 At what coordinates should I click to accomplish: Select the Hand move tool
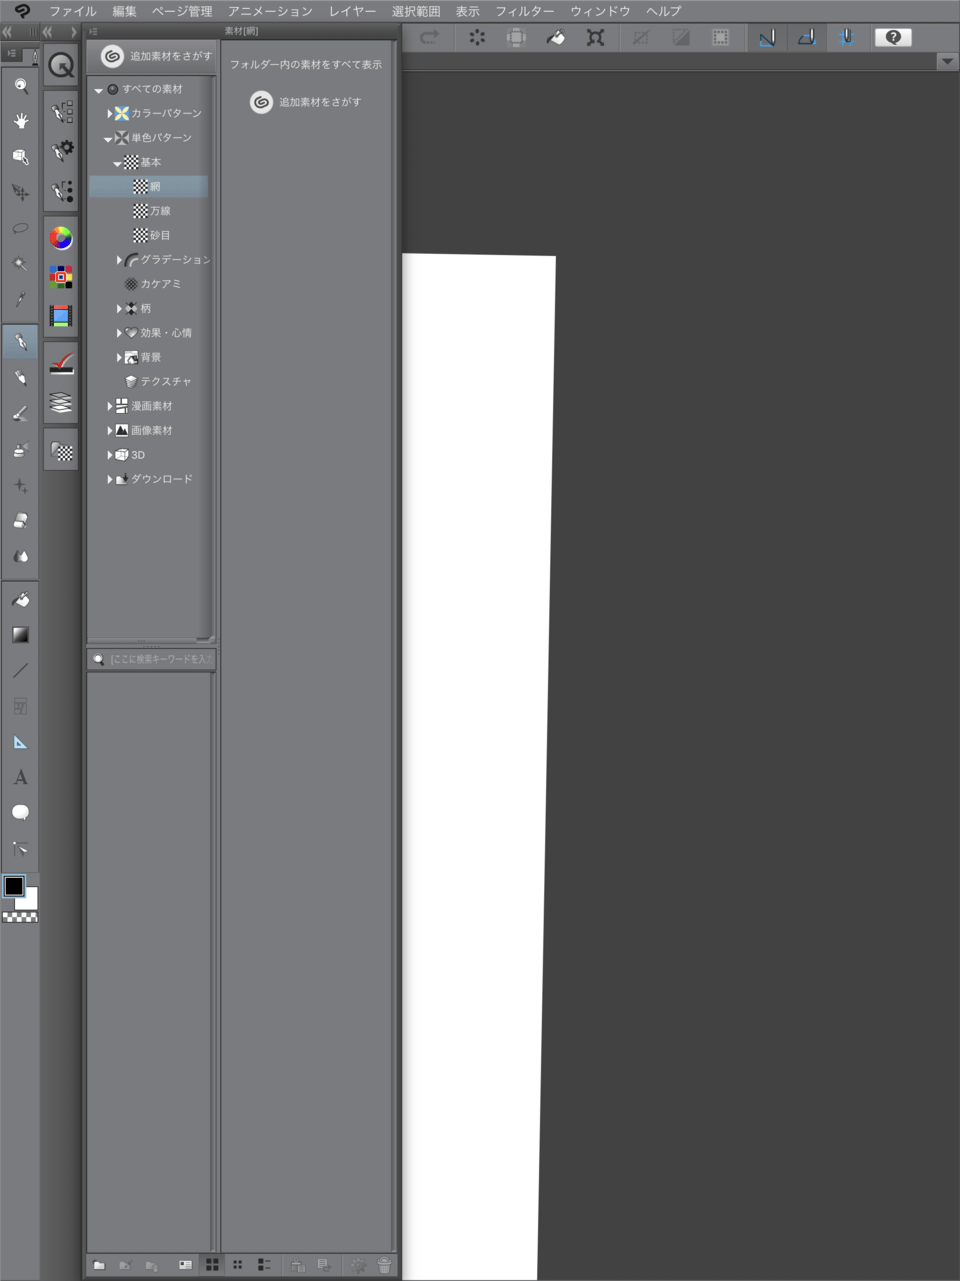click(x=20, y=121)
